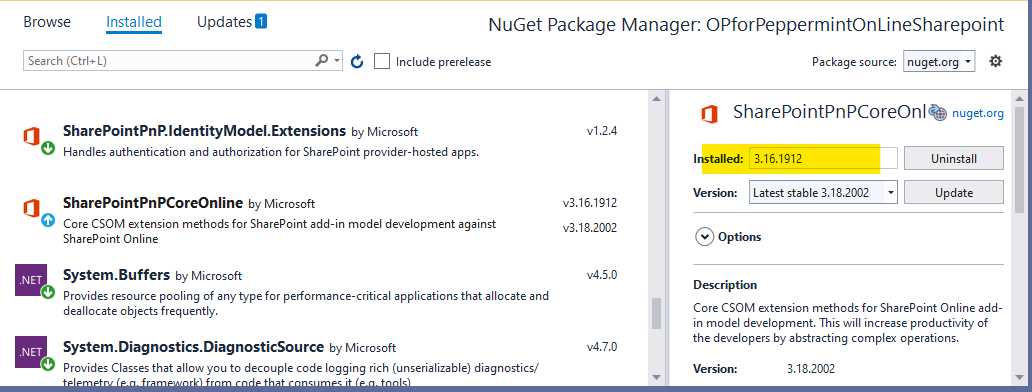Switch to the Browse tab
Screen dimensions: 1032x392
click(x=47, y=22)
